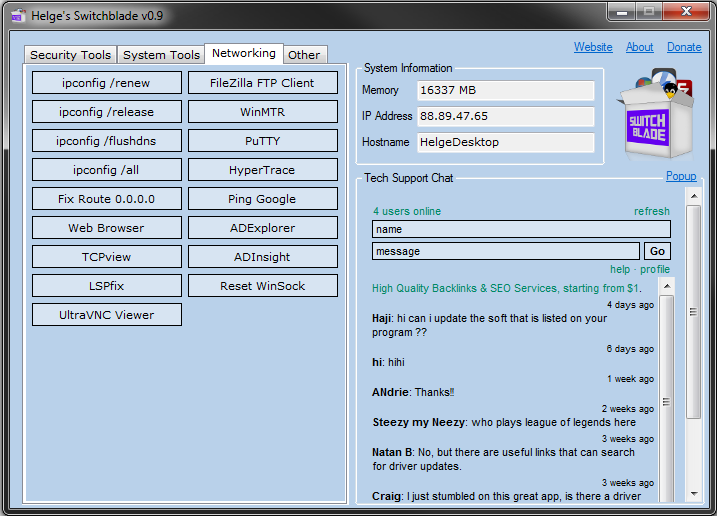Close the Switchblade window
The image size is (717, 516).
pos(686,12)
